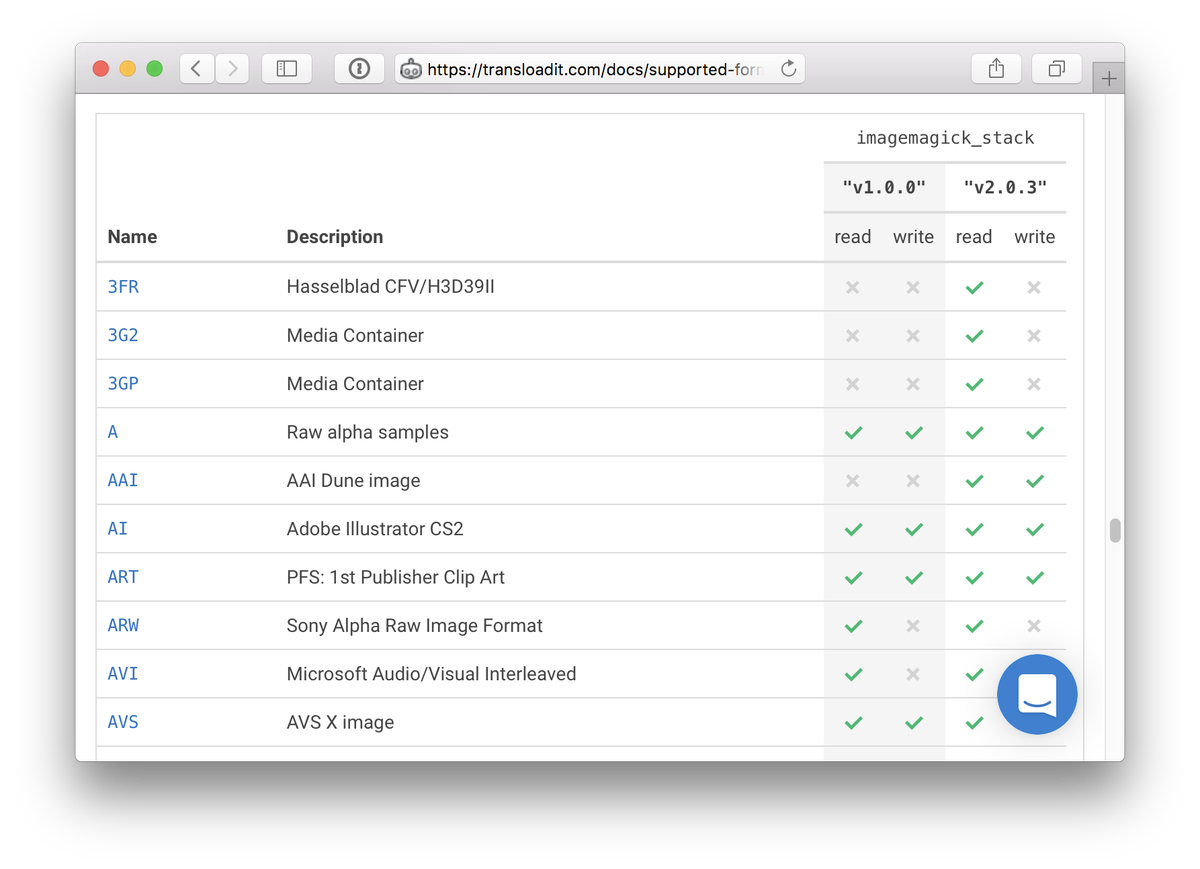Show all tabs overview
The height and width of the screenshot is (869, 1200).
(1056, 68)
